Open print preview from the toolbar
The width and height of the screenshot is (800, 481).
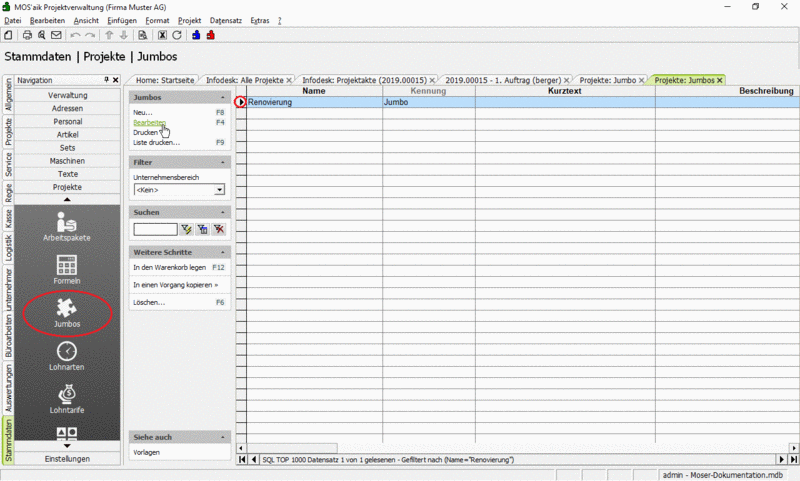42,35
